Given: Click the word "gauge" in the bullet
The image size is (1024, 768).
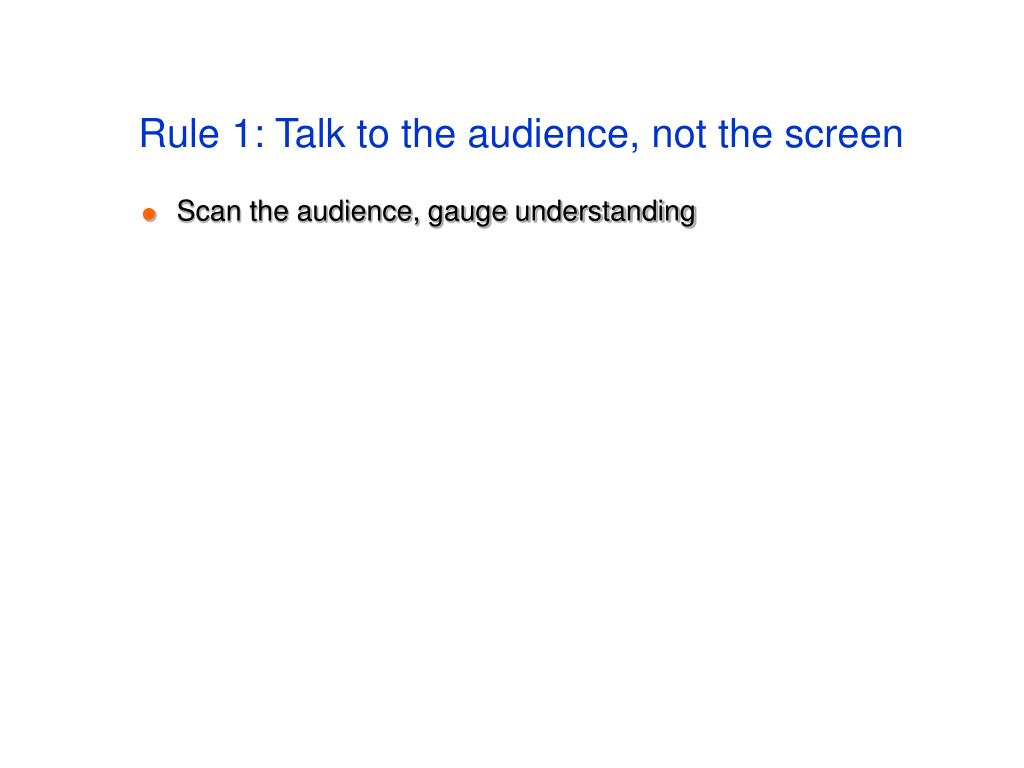Looking at the screenshot, I should (x=468, y=215).
